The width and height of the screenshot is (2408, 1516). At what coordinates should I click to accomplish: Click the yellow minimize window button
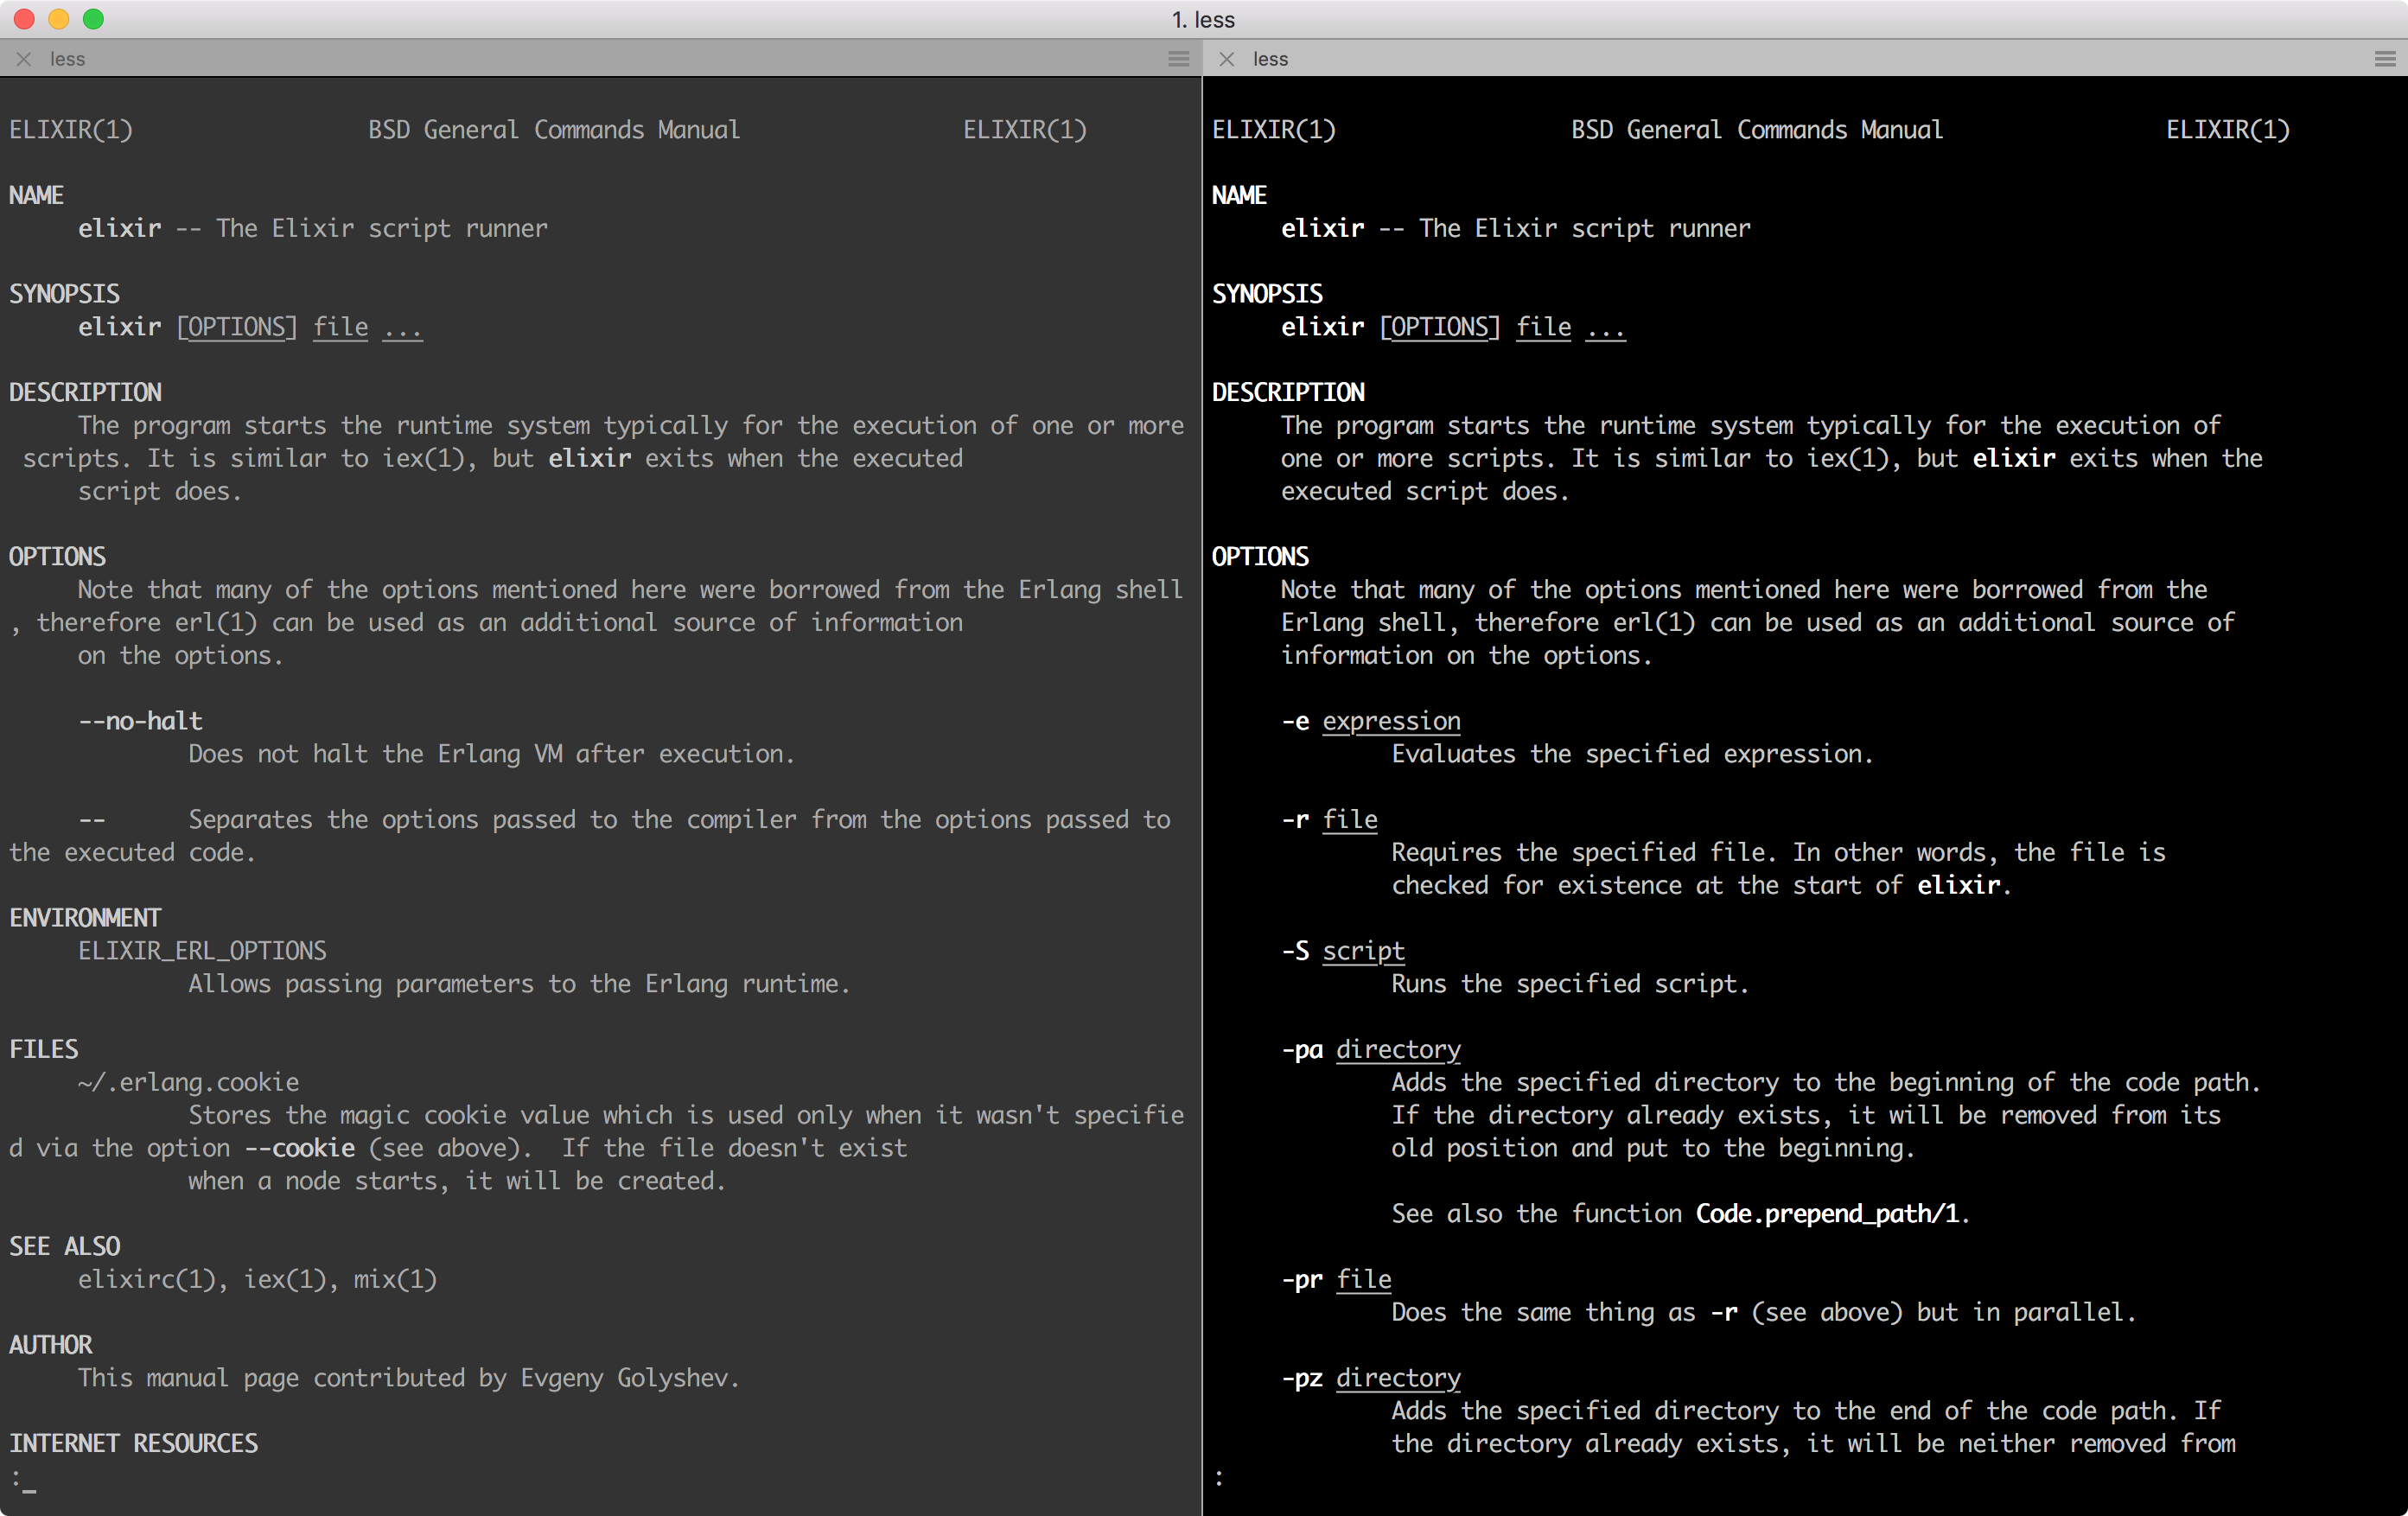(59, 19)
